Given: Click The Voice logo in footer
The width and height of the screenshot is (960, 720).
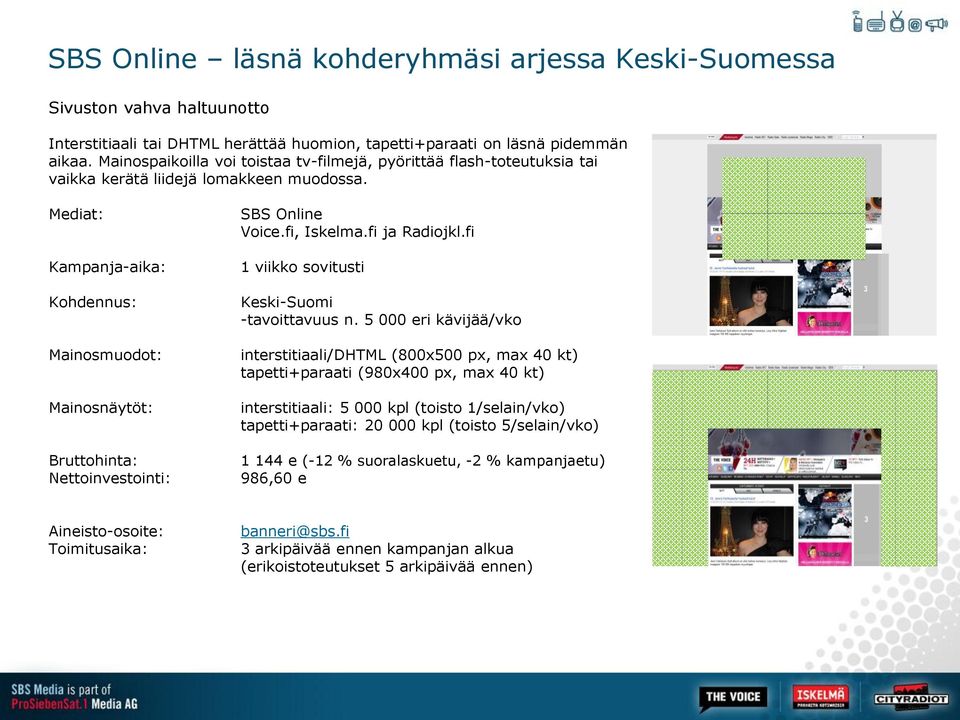Looking at the screenshot, I should point(733,697).
